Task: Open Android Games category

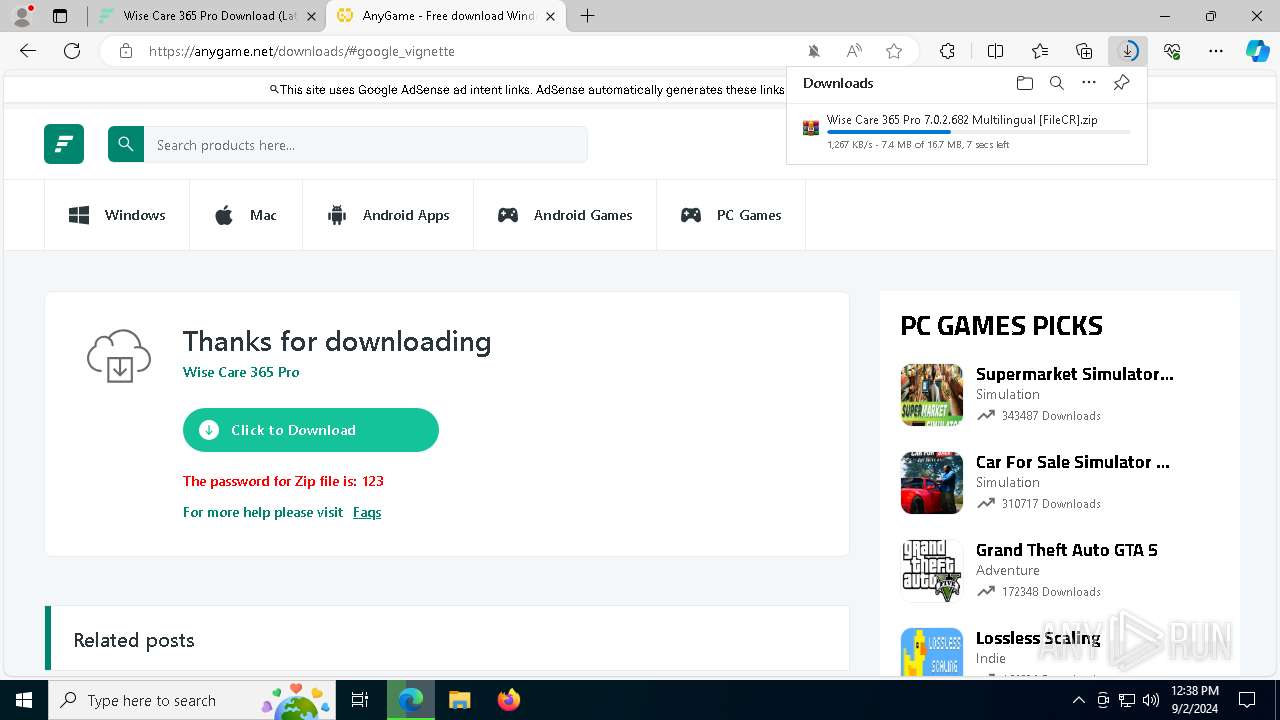Action: (x=565, y=215)
